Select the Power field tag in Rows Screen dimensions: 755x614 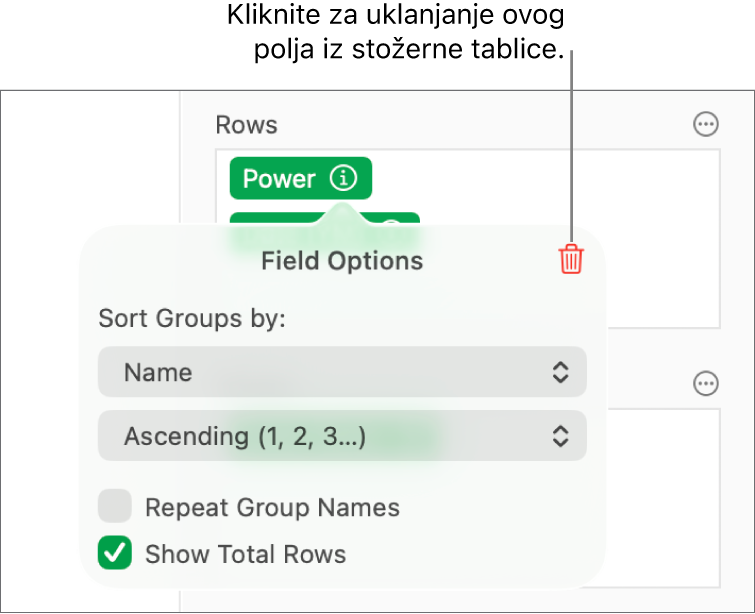point(279,179)
